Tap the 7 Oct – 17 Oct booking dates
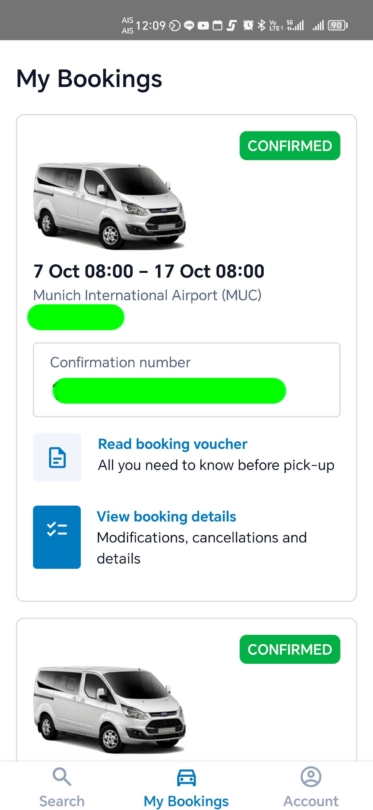Viewport: 373px width, 810px height. 149,271
